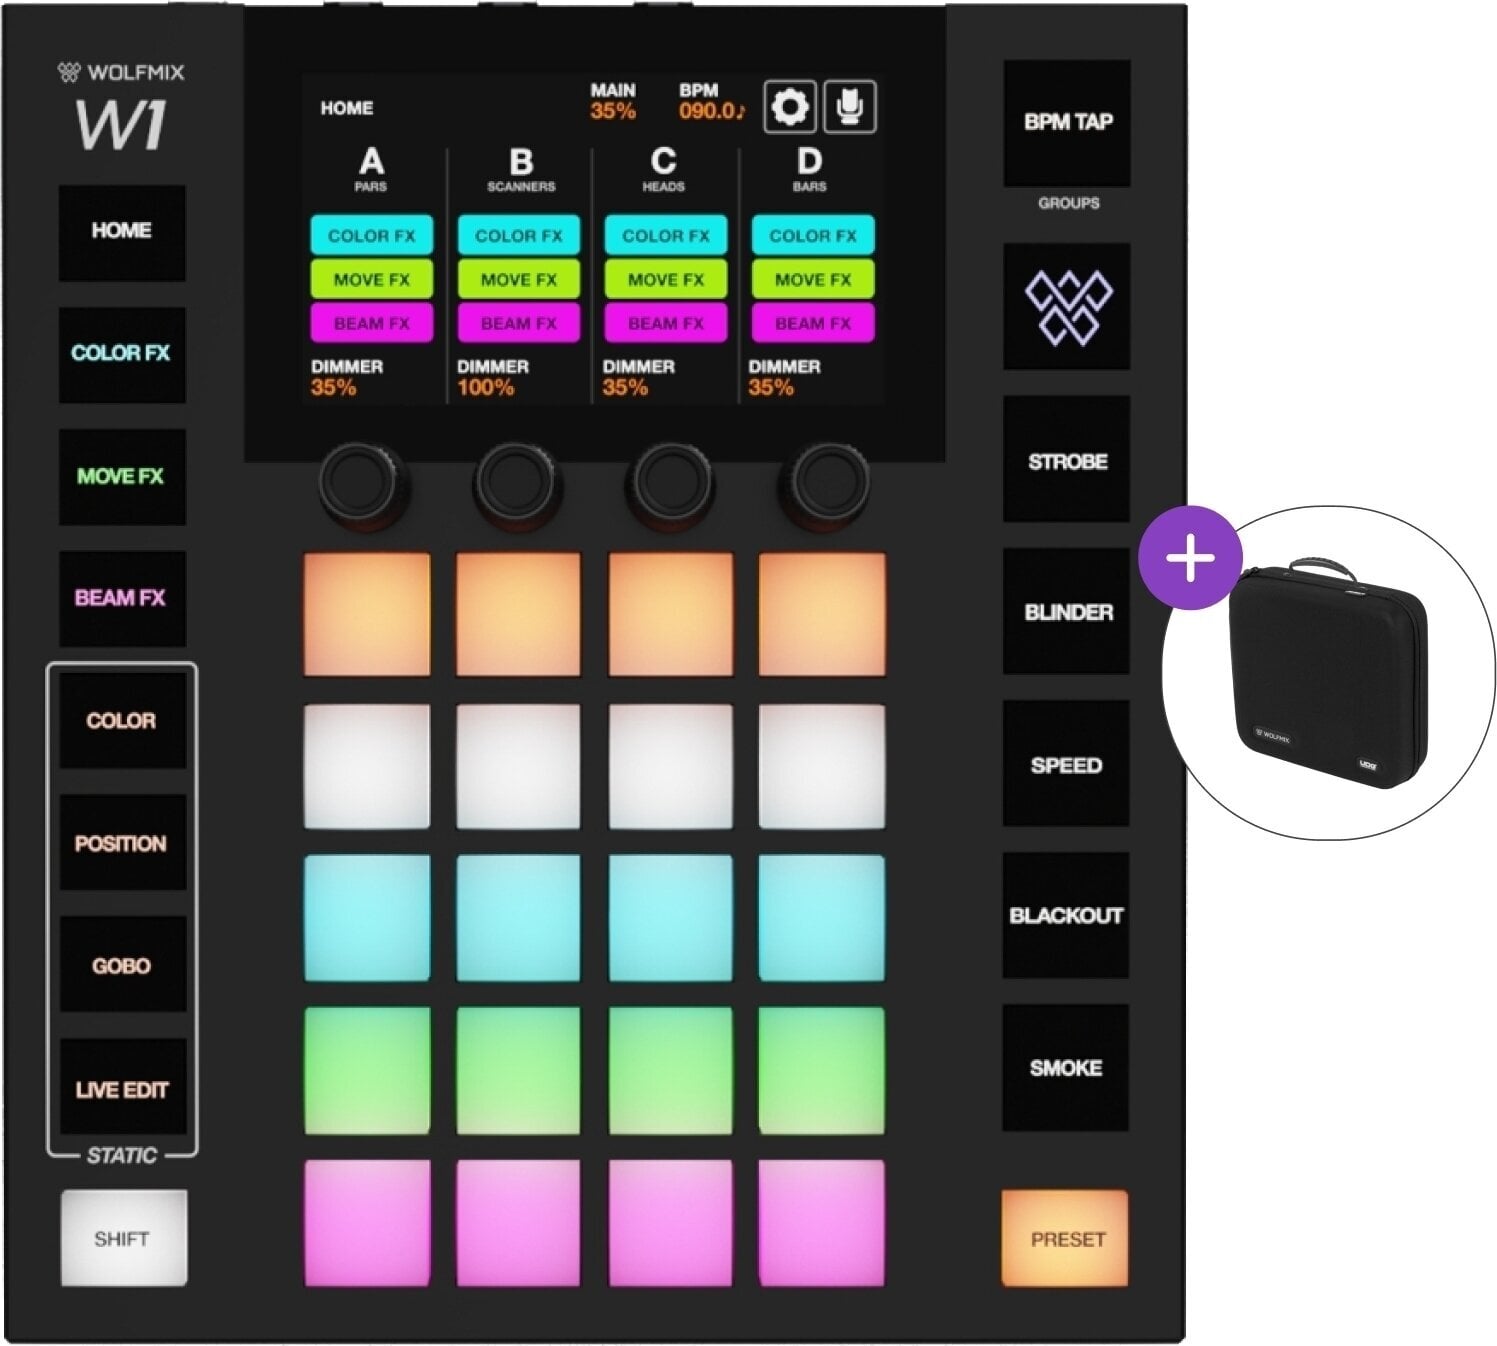Open the POSITION button
This screenshot has width=1497, height=1346.
point(121,844)
